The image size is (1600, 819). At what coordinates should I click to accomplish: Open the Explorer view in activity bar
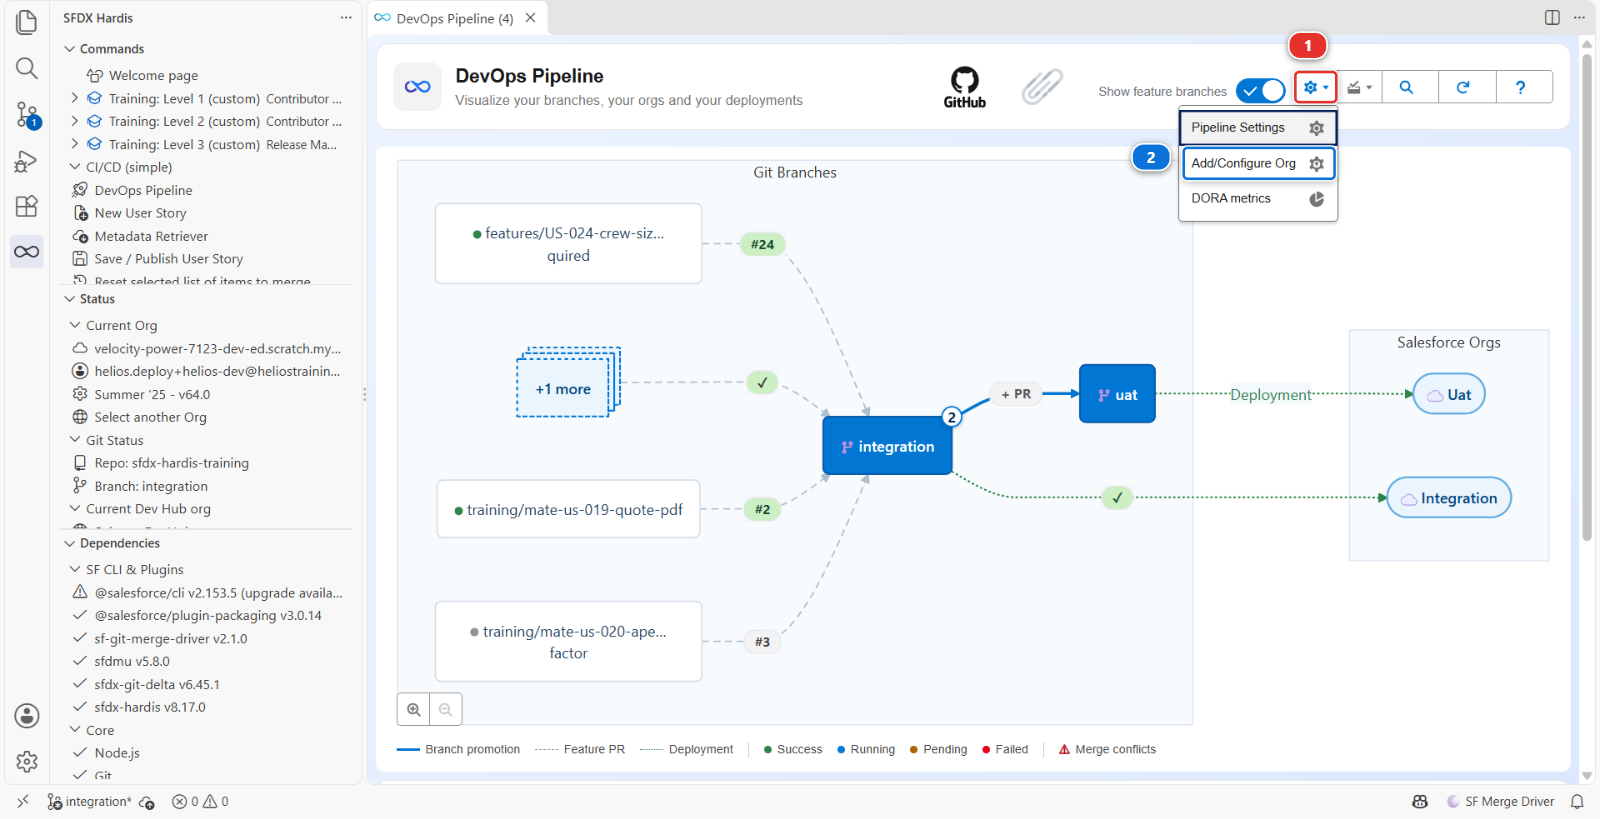click(x=27, y=22)
